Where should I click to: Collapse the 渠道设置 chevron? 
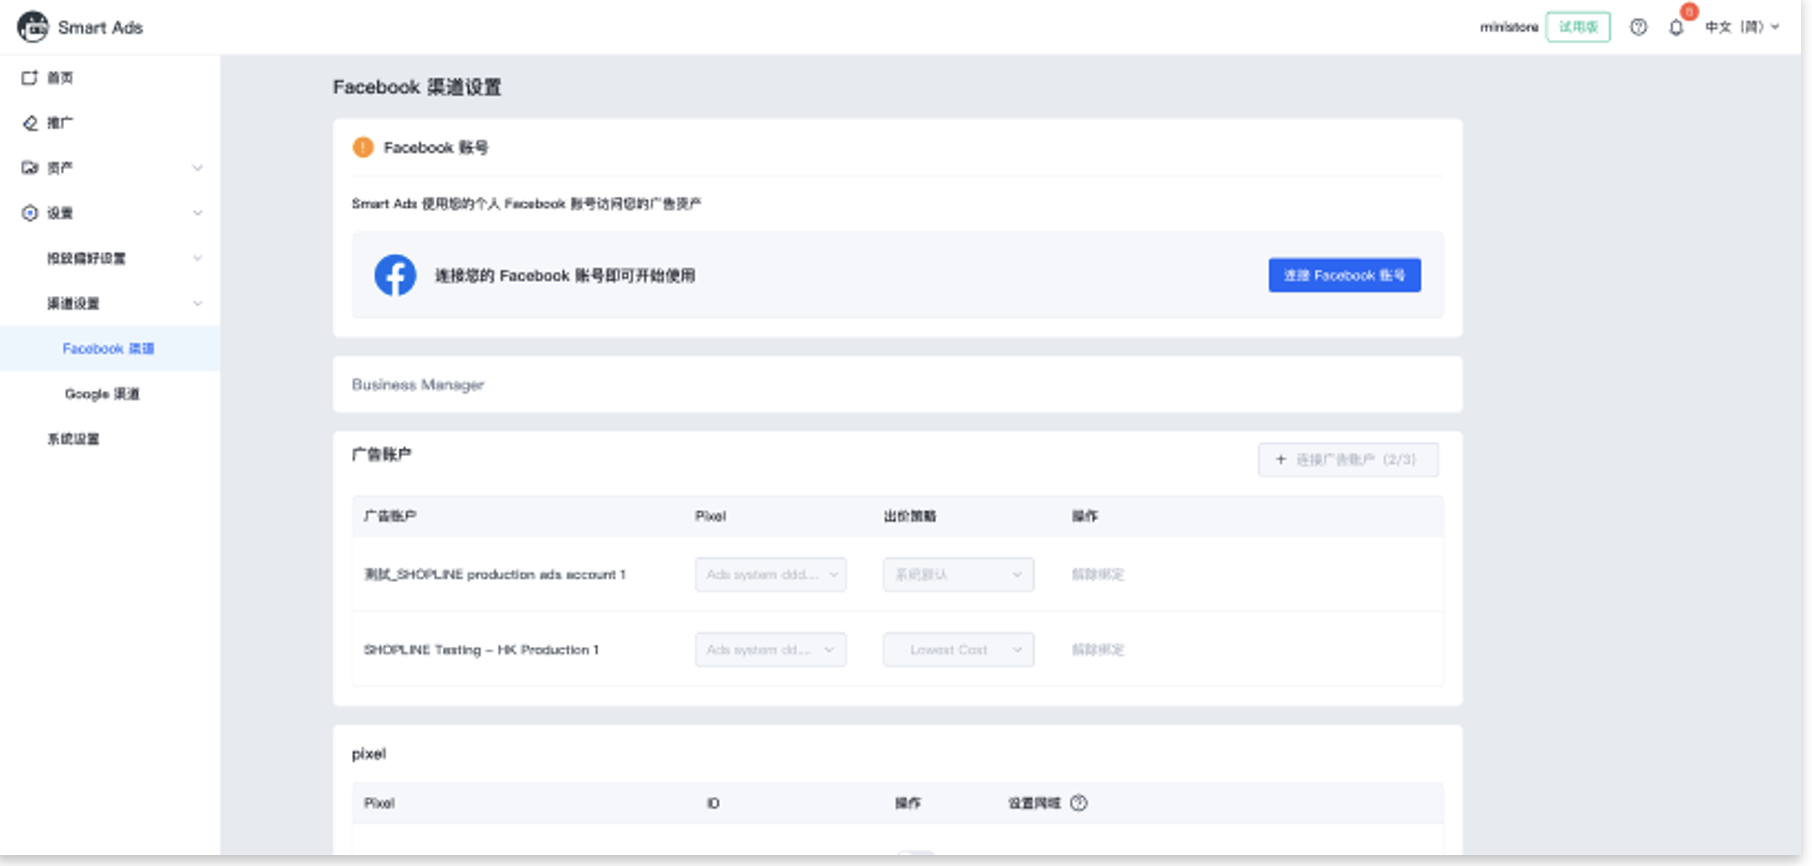point(197,303)
